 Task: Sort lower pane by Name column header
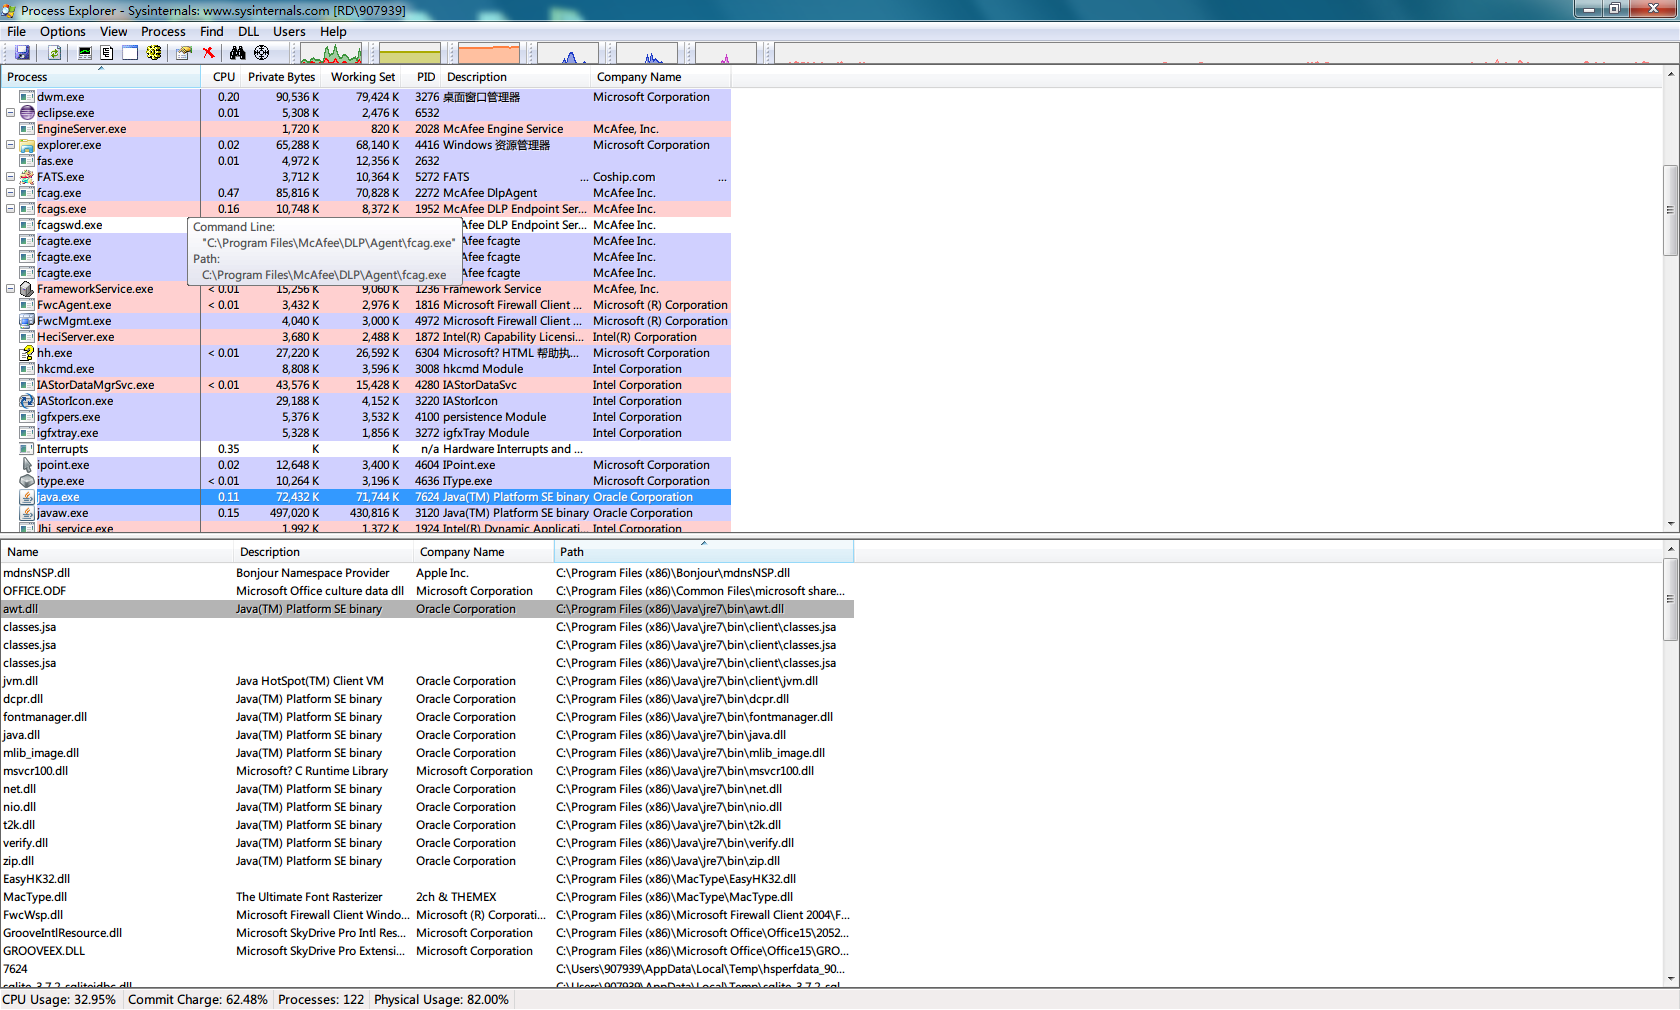[x=116, y=552]
